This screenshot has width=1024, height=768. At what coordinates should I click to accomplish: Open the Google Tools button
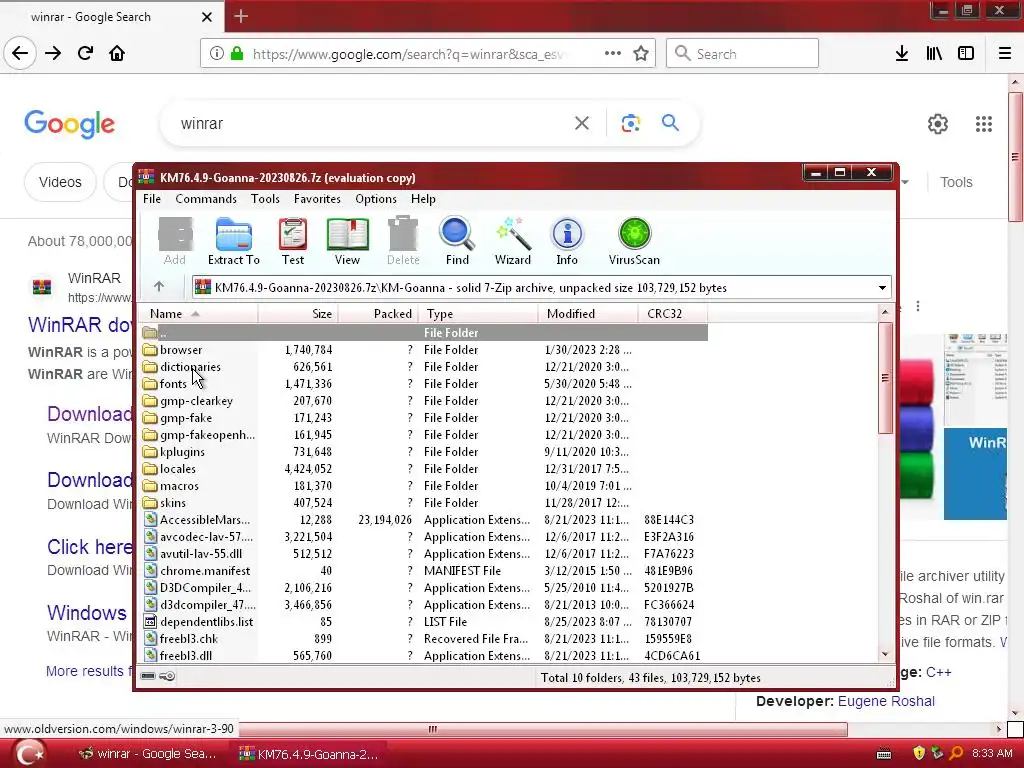click(956, 182)
